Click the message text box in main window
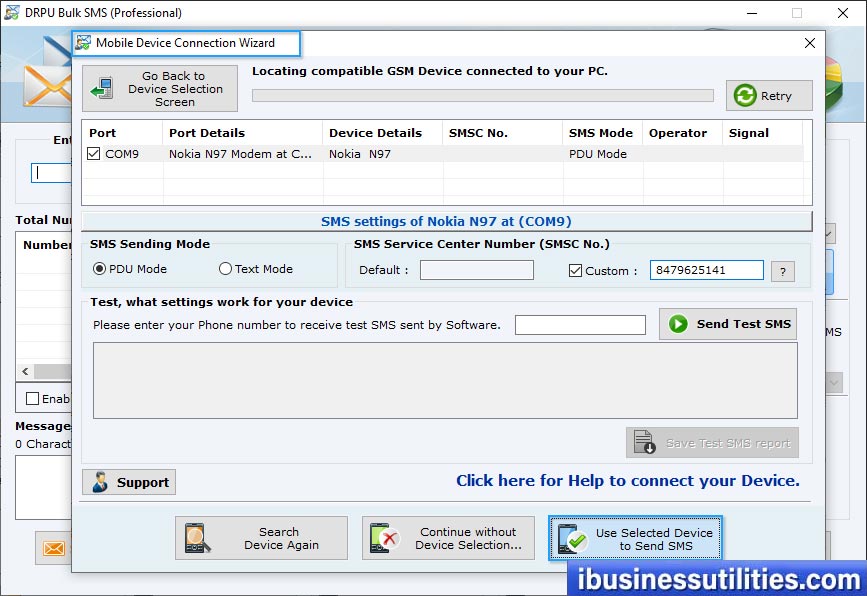 pos(43,488)
